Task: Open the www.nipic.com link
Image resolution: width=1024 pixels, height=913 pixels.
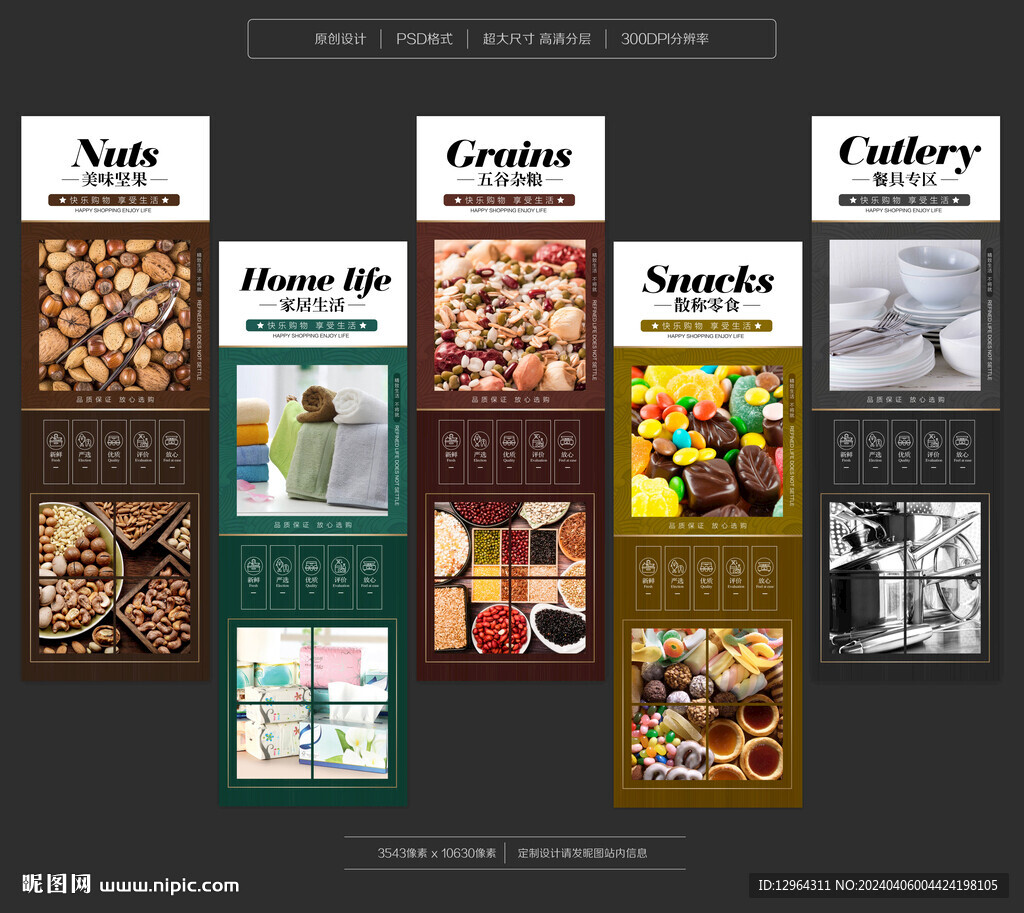Action: (169, 886)
